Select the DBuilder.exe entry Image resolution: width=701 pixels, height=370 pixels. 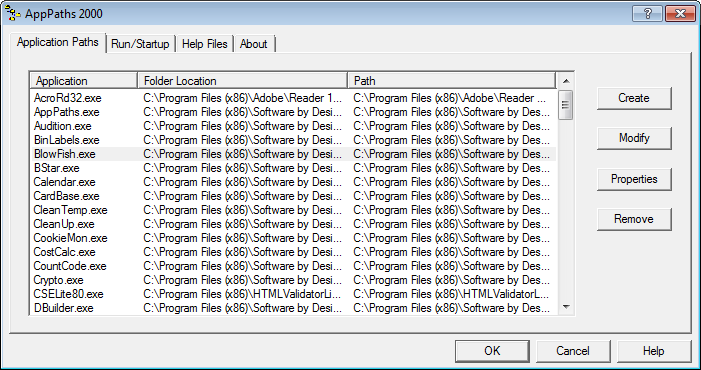(293, 308)
